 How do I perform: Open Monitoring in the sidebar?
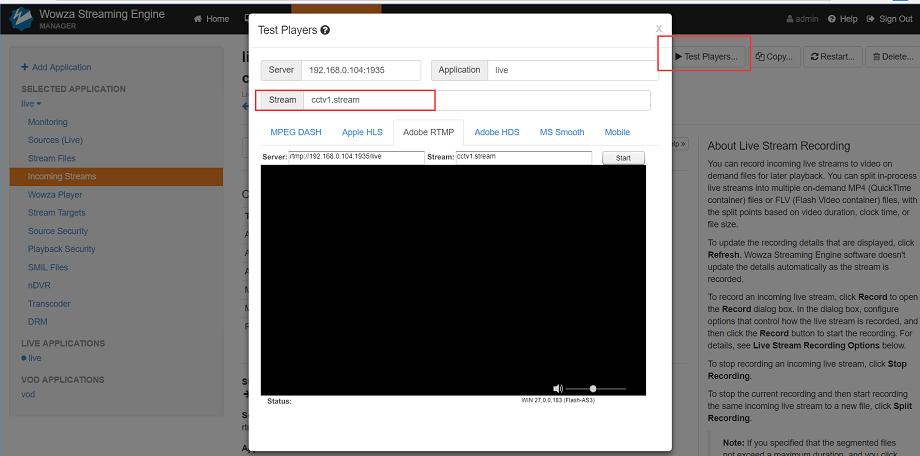48,122
